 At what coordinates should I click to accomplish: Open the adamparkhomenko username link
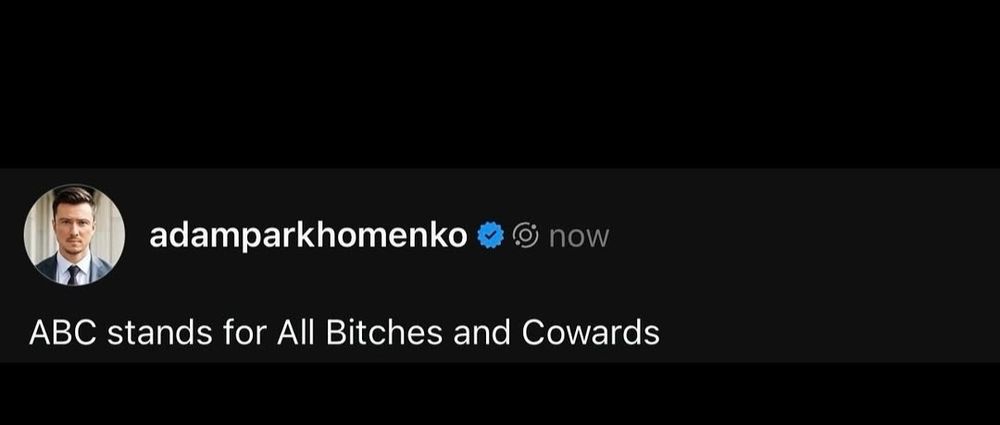(x=308, y=236)
